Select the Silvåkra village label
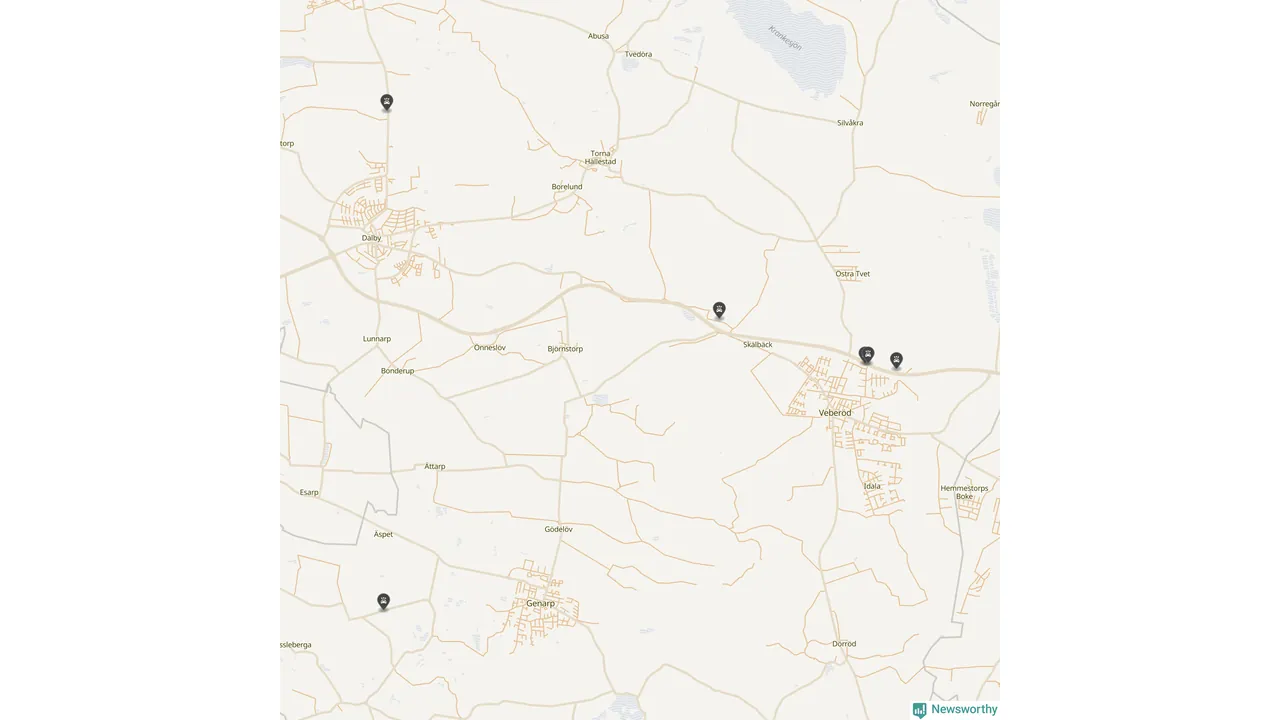1280x720 pixels. [x=850, y=123]
